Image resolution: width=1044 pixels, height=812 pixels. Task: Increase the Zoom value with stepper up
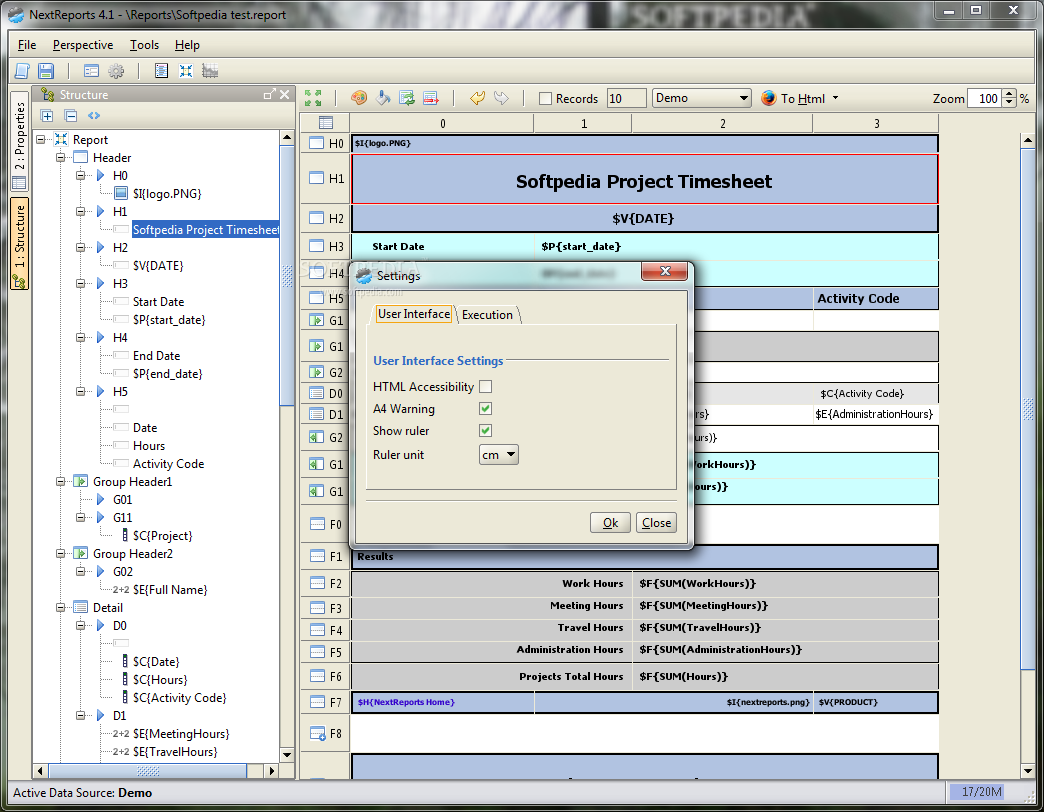(1009, 94)
